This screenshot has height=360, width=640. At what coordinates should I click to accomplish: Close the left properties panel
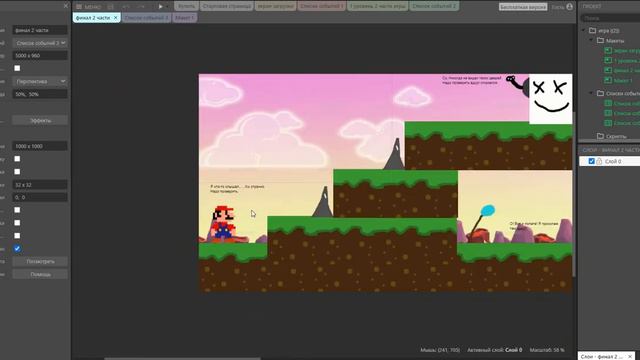pyautogui.click(x=66, y=6)
